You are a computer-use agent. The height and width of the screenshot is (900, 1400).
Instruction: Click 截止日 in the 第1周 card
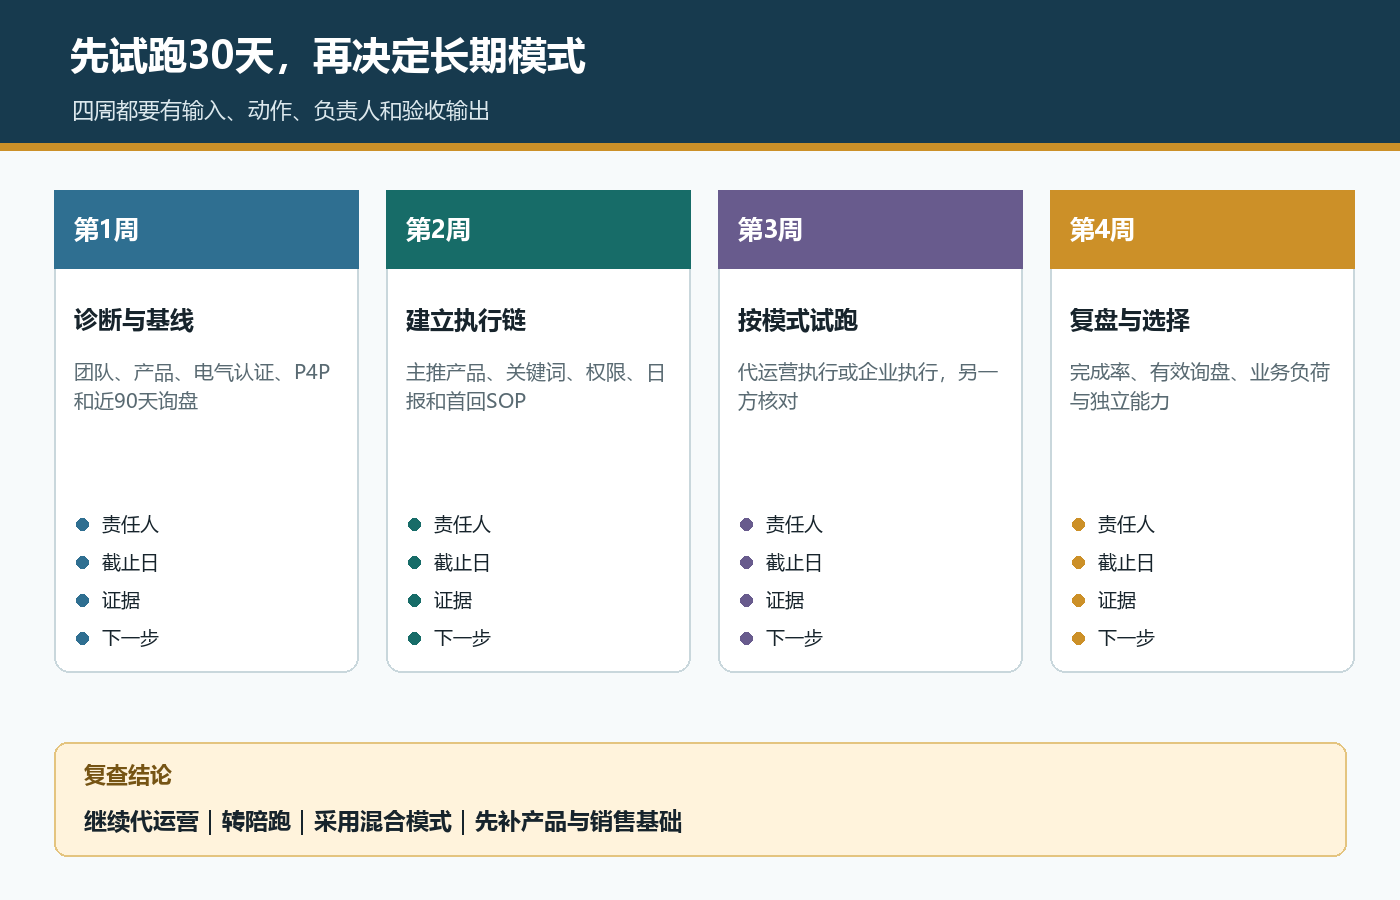tap(130, 563)
